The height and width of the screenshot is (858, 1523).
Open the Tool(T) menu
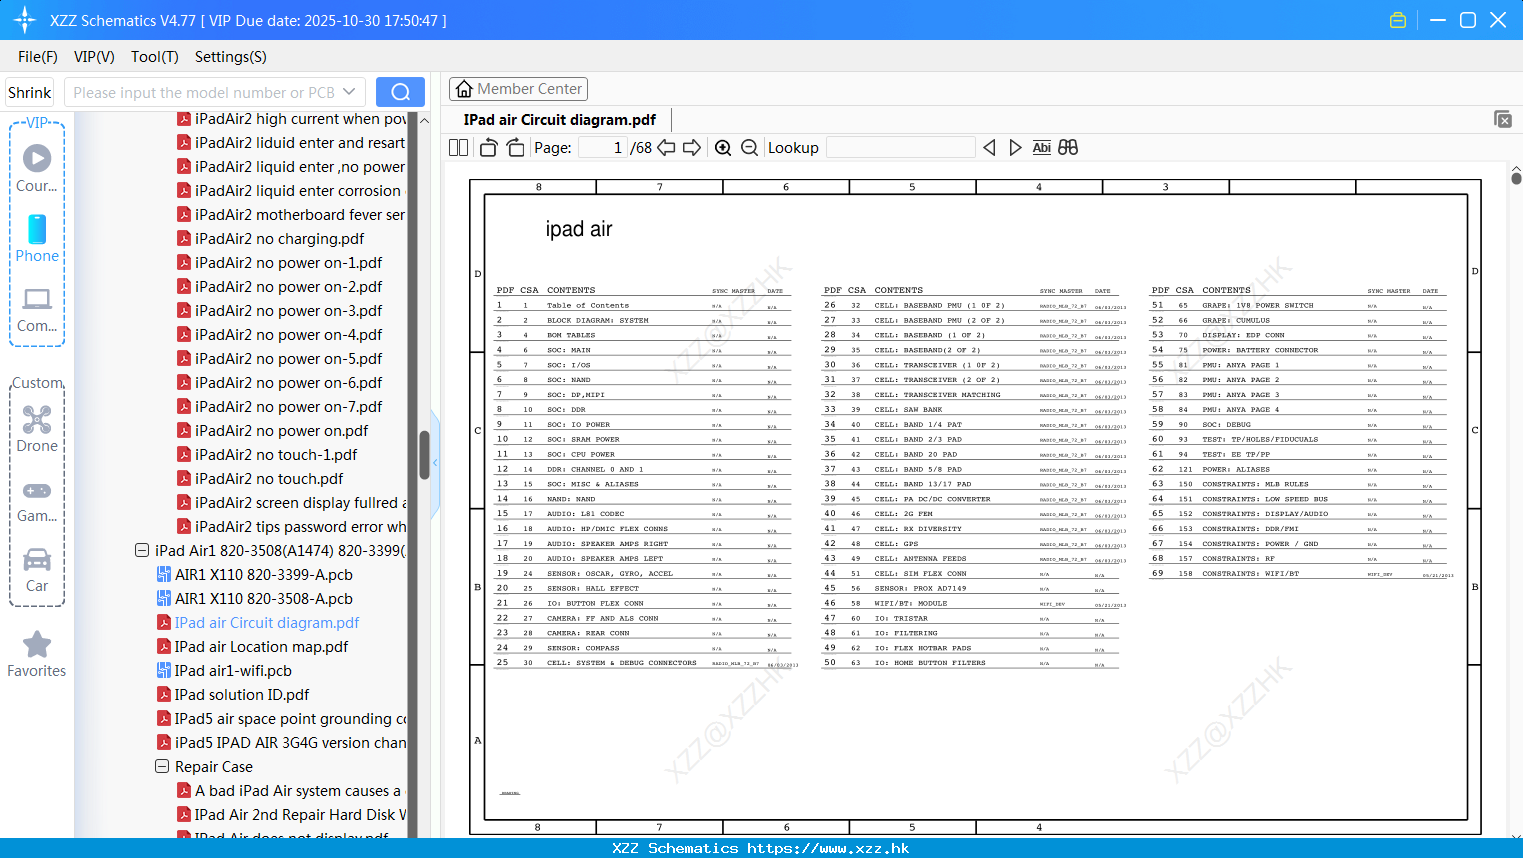(x=155, y=57)
